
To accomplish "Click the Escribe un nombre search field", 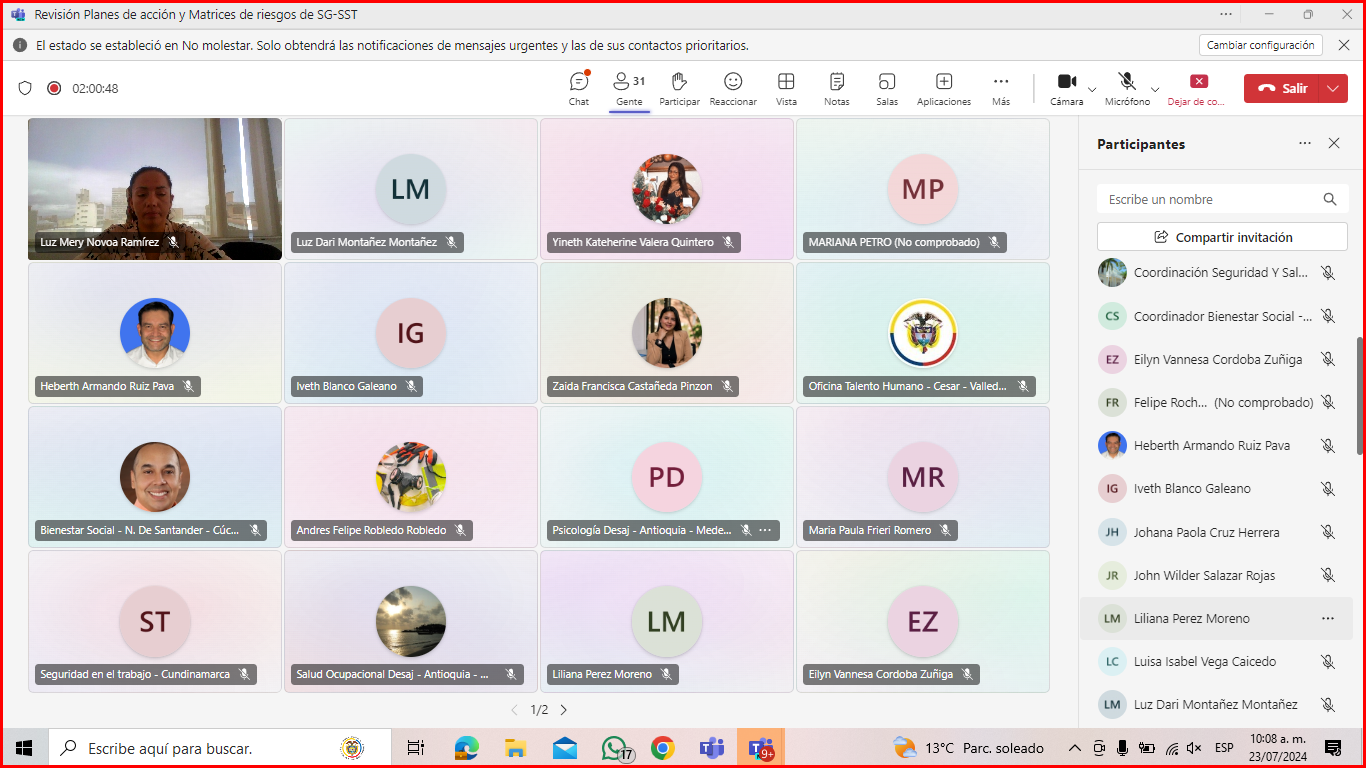I will pyautogui.click(x=1222, y=199).
